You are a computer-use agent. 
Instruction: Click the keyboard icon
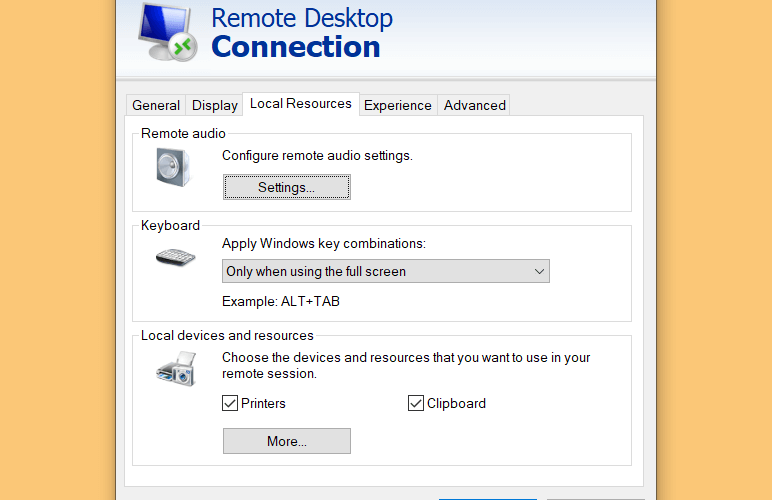click(x=175, y=257)
